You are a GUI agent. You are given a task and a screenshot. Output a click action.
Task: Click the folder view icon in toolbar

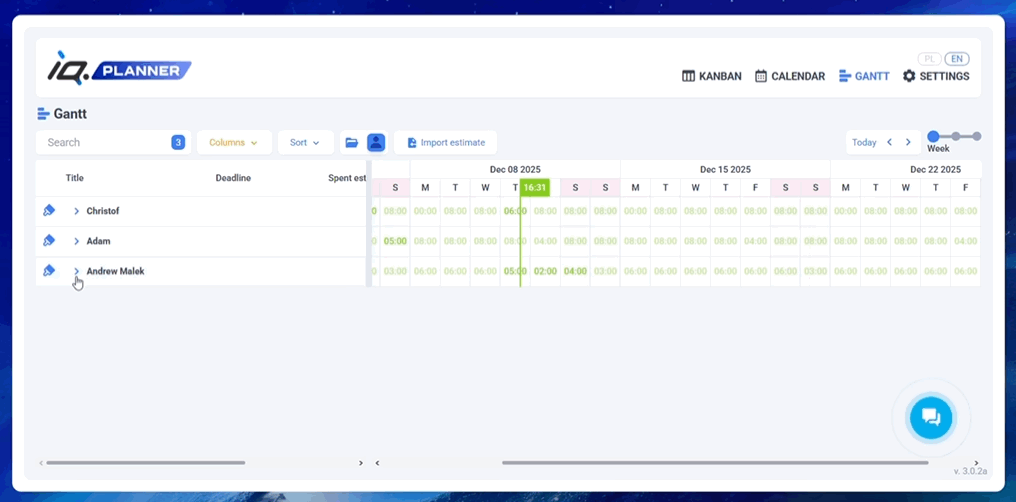pyautogui.click(x=352, y=143)
